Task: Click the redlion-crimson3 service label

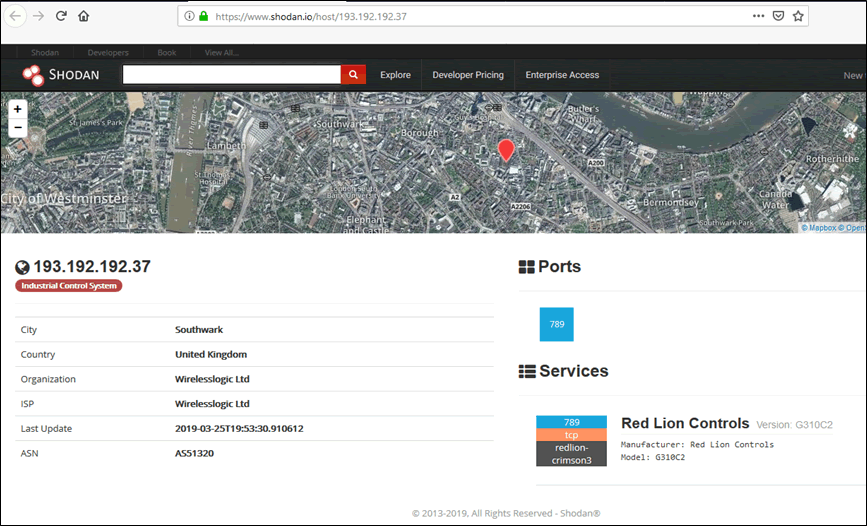Action: pos(571,454)
